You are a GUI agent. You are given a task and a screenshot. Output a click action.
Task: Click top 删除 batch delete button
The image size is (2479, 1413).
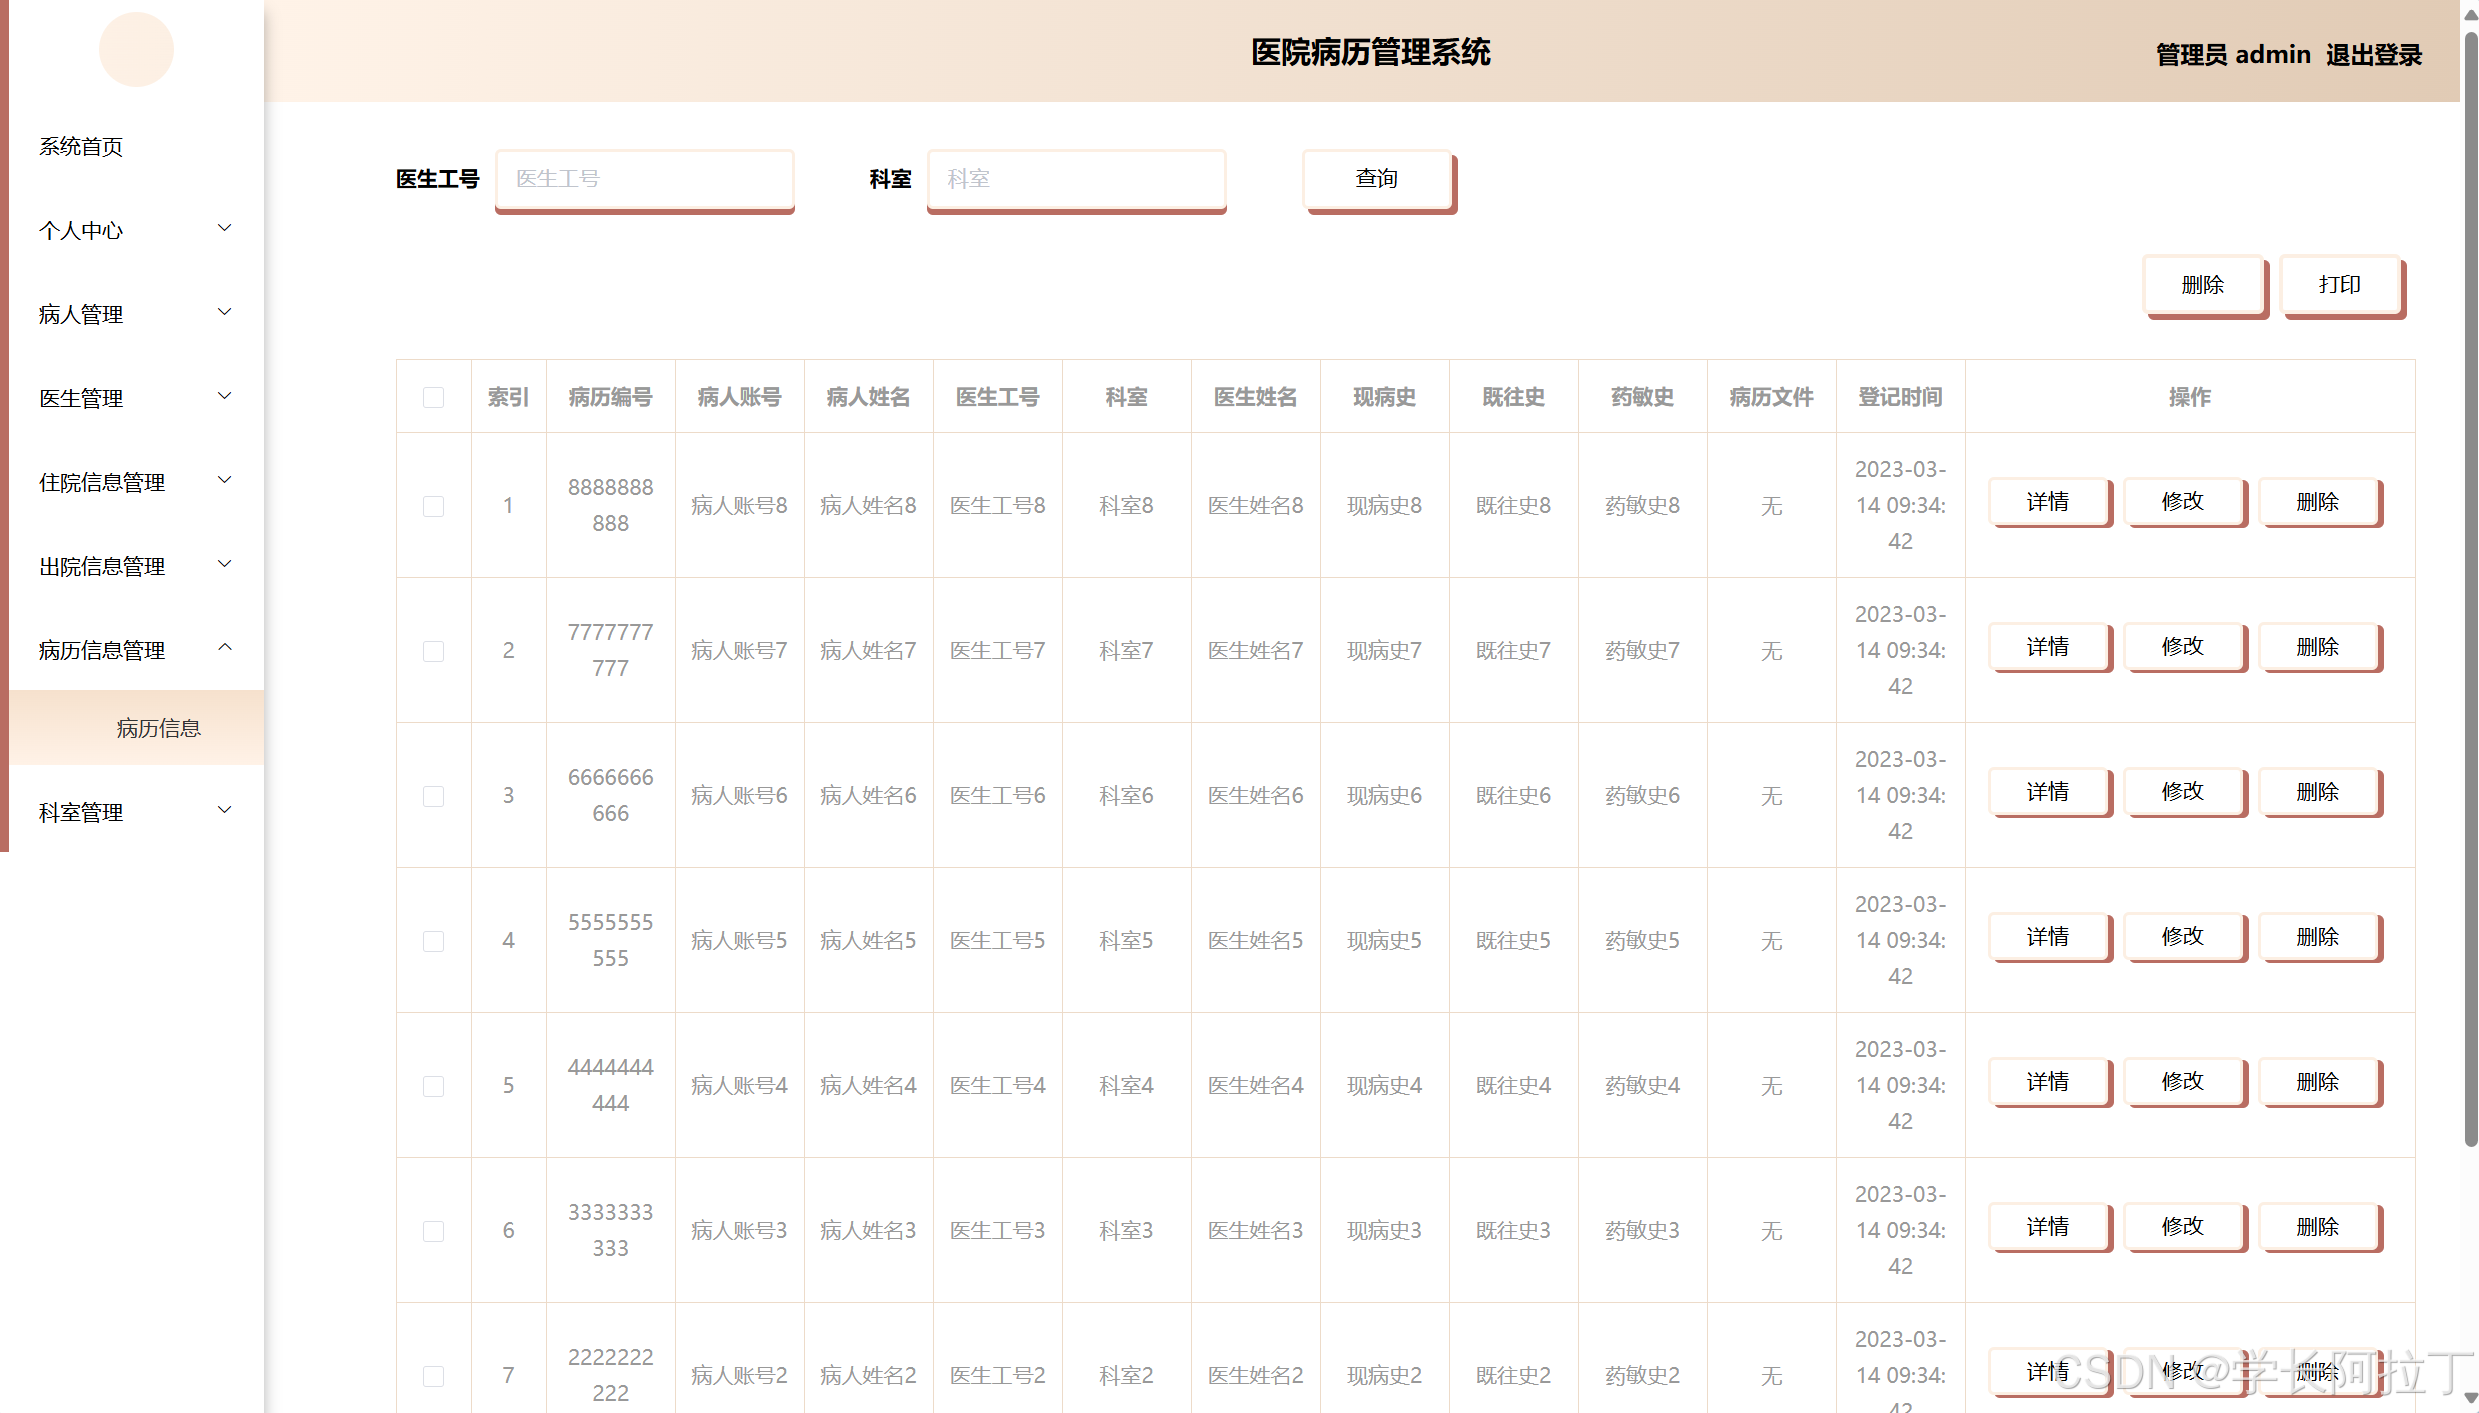tap(2202, 285)
